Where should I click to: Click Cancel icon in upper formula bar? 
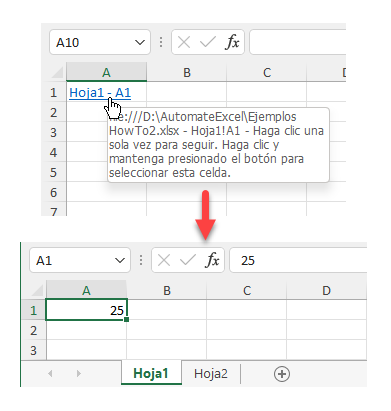[184, 42]
